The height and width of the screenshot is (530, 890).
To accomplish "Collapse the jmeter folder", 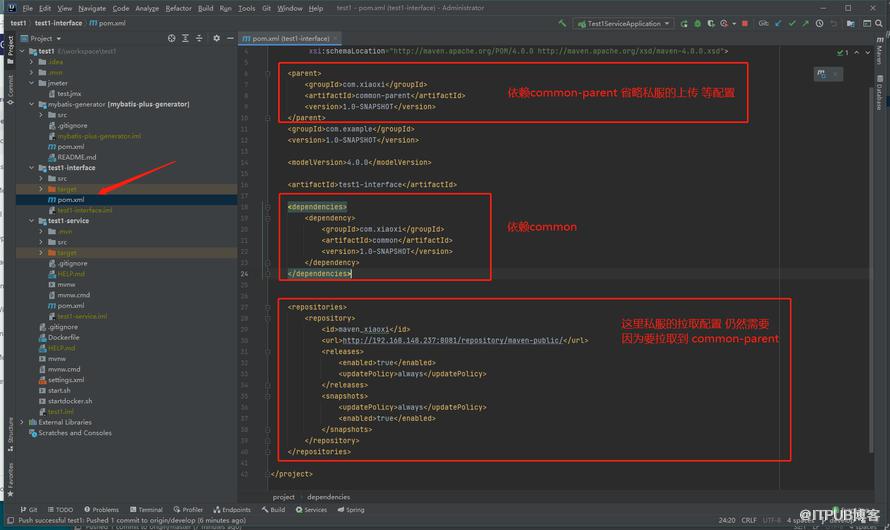I will (32, 83).
